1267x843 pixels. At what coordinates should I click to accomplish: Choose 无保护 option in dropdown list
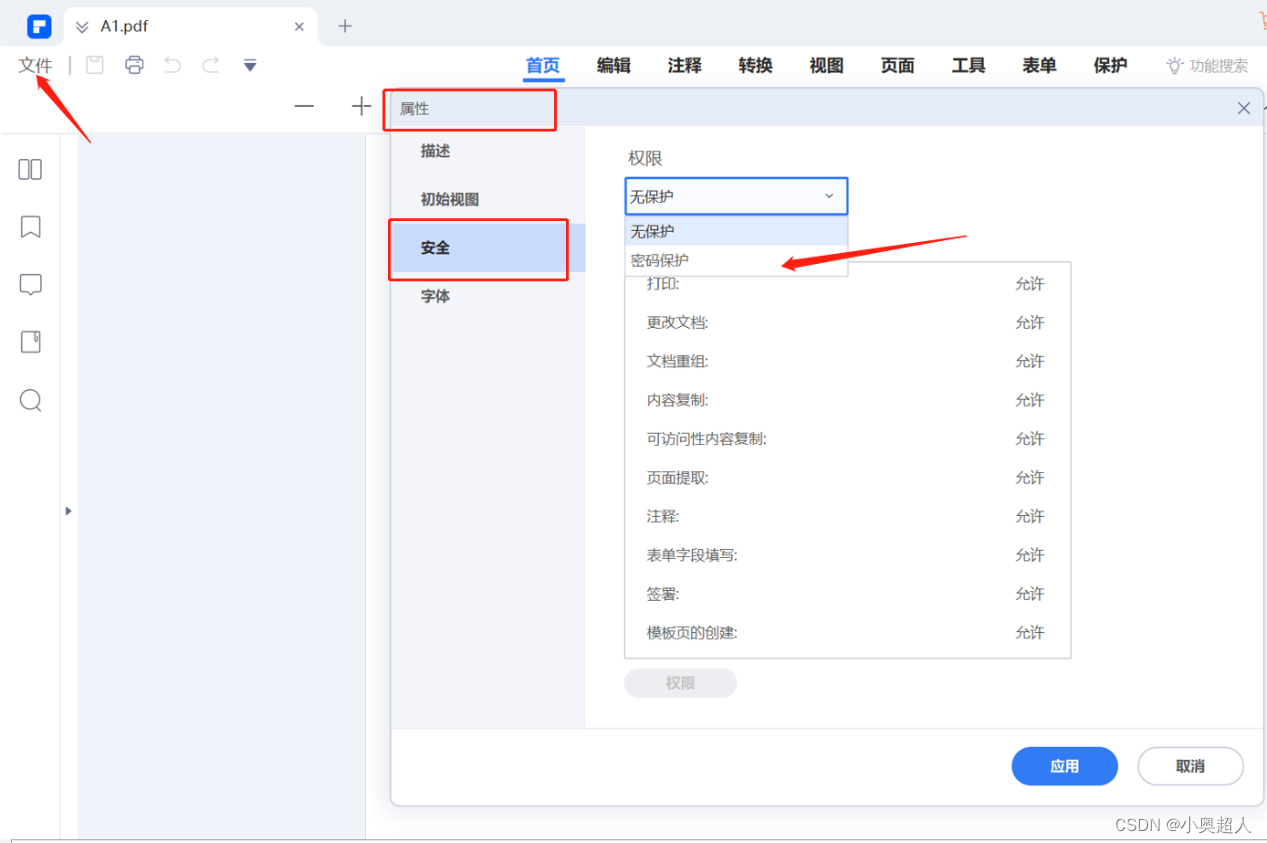click(736, 232)
